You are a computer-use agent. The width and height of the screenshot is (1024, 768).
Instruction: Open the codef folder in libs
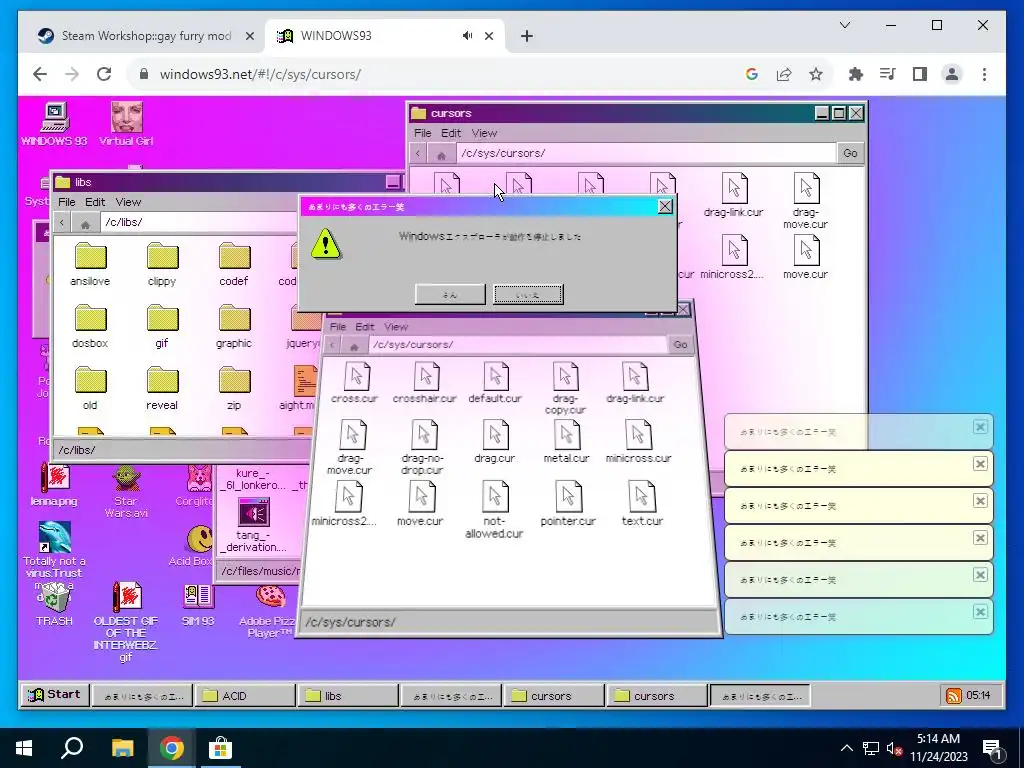coord(234,264)
